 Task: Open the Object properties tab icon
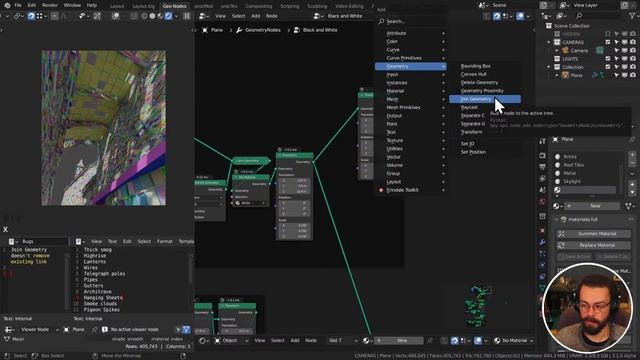point(542,231)
